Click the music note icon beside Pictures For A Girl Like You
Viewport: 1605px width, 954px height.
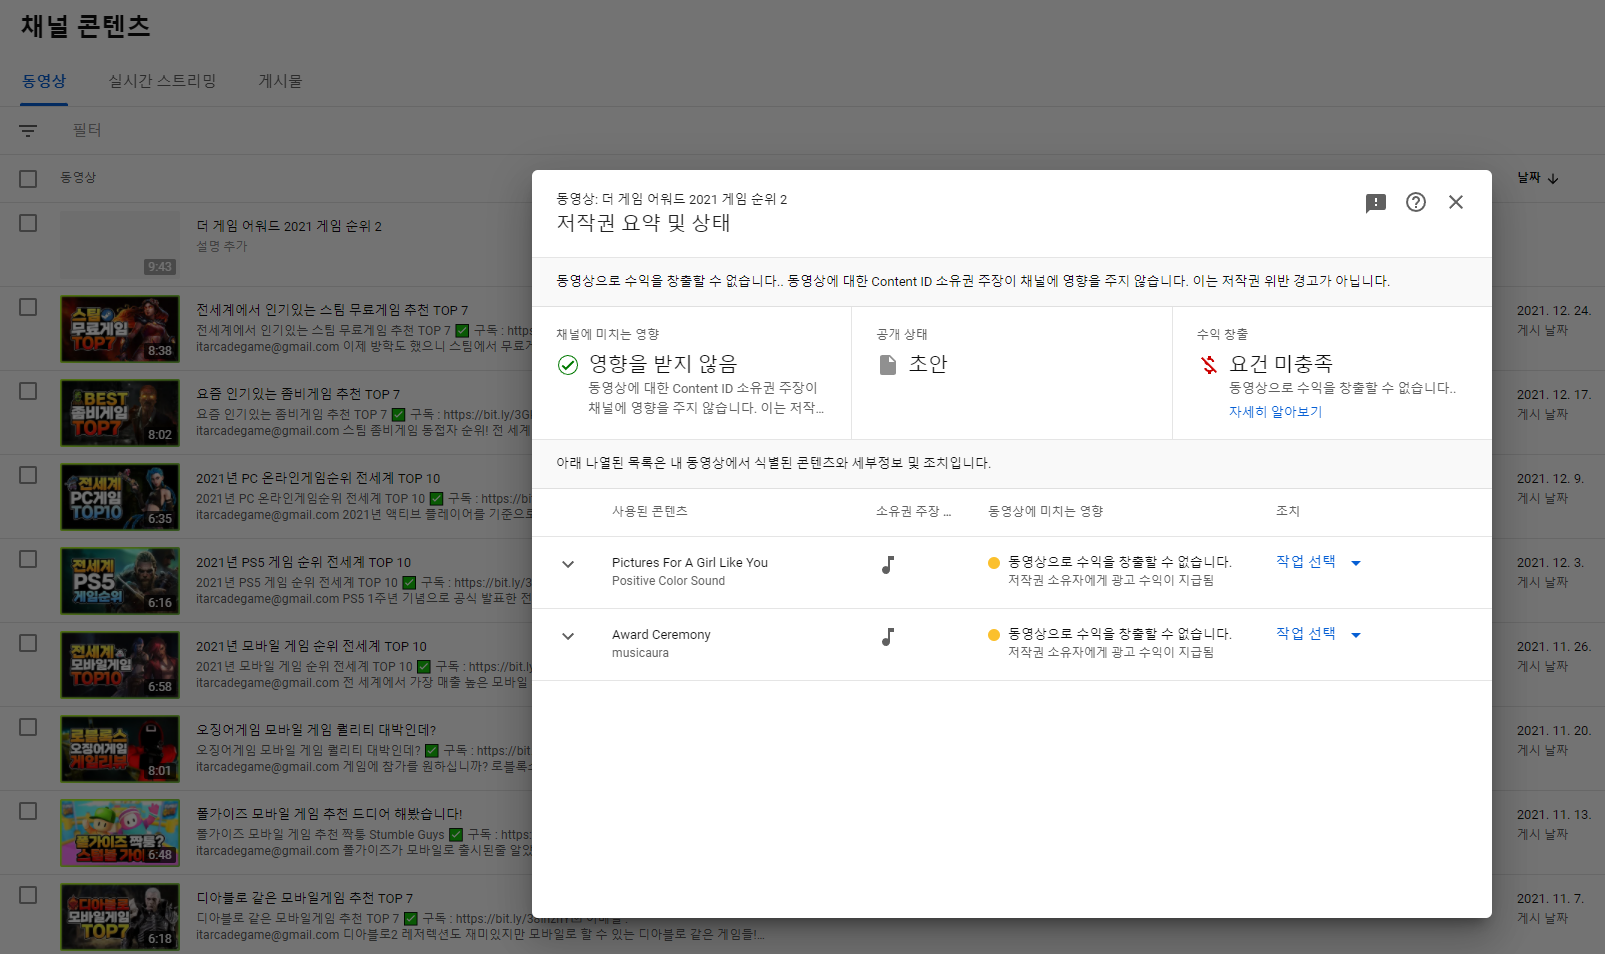click(x=889, y=565)
